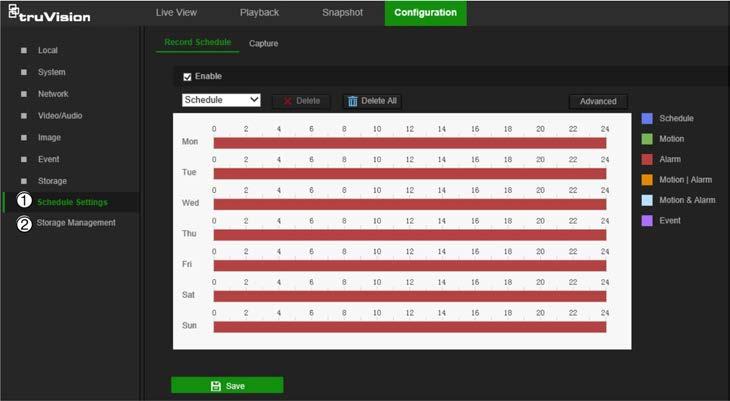The width and height of the screenshot is (730, 401).
Task: Open the Network settings in sidebar
Action: click(x=53, y=94)
